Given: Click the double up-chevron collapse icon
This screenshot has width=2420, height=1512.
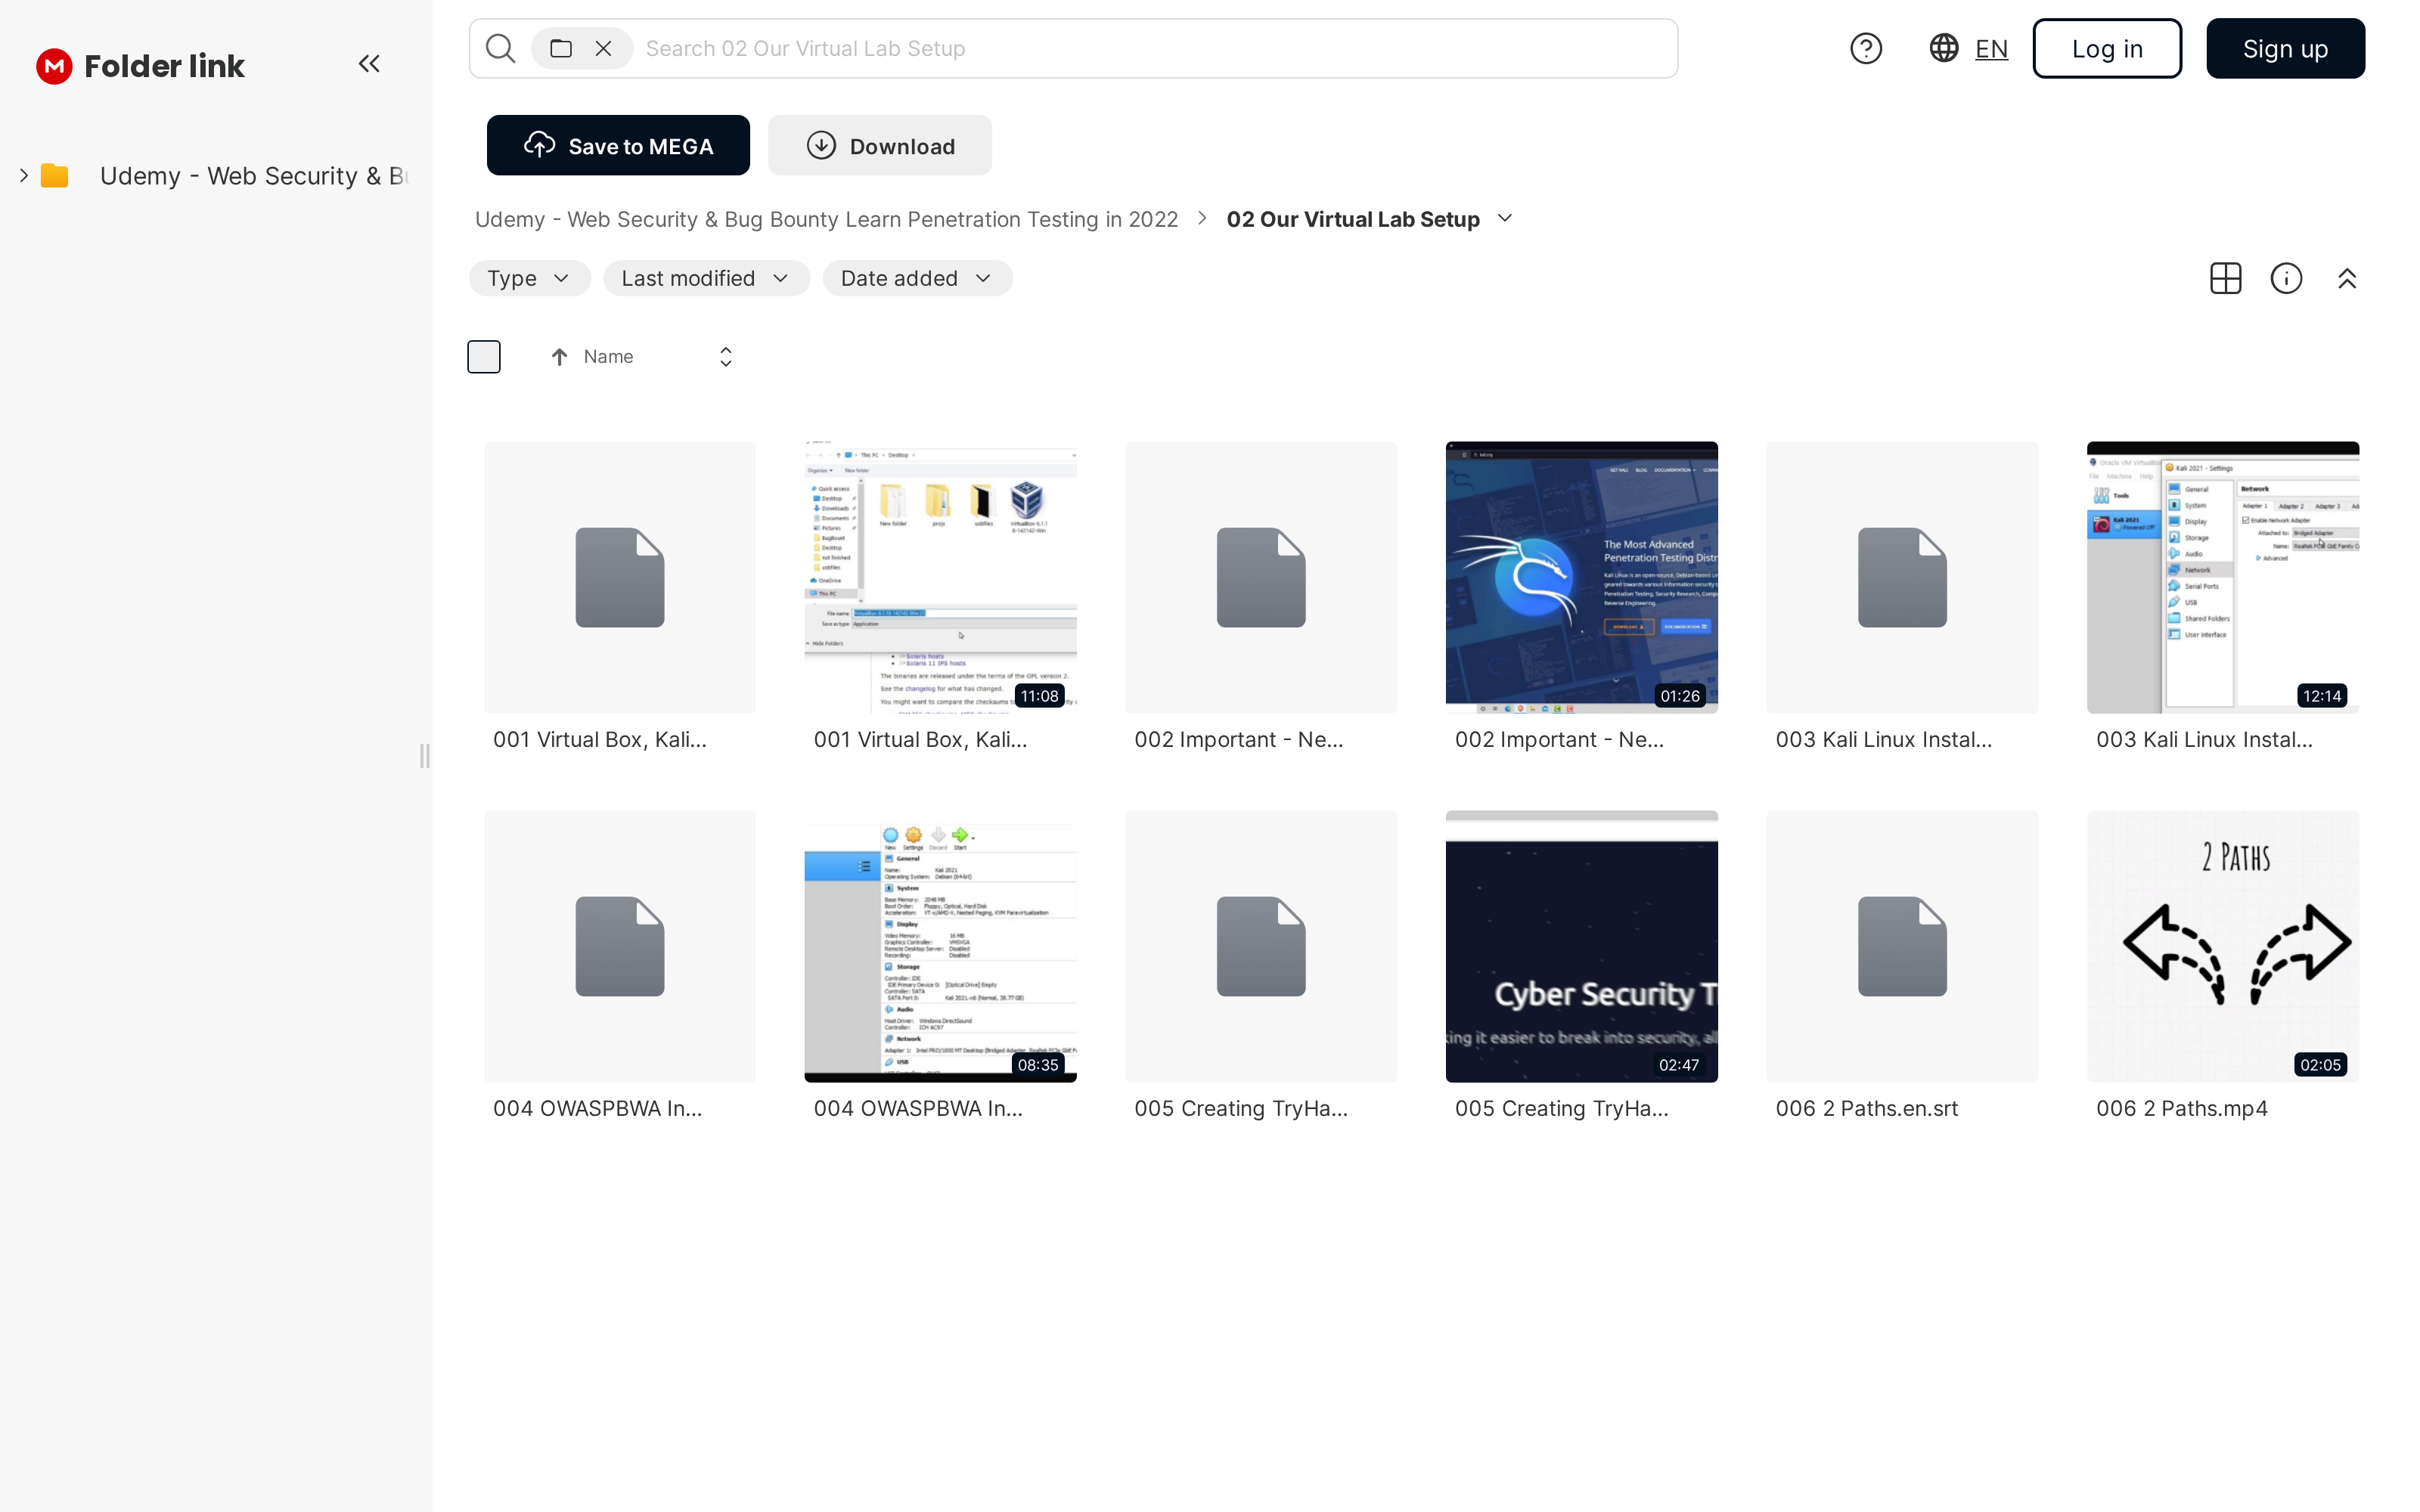Looking at the screenshot, I should coord(2347,278).
